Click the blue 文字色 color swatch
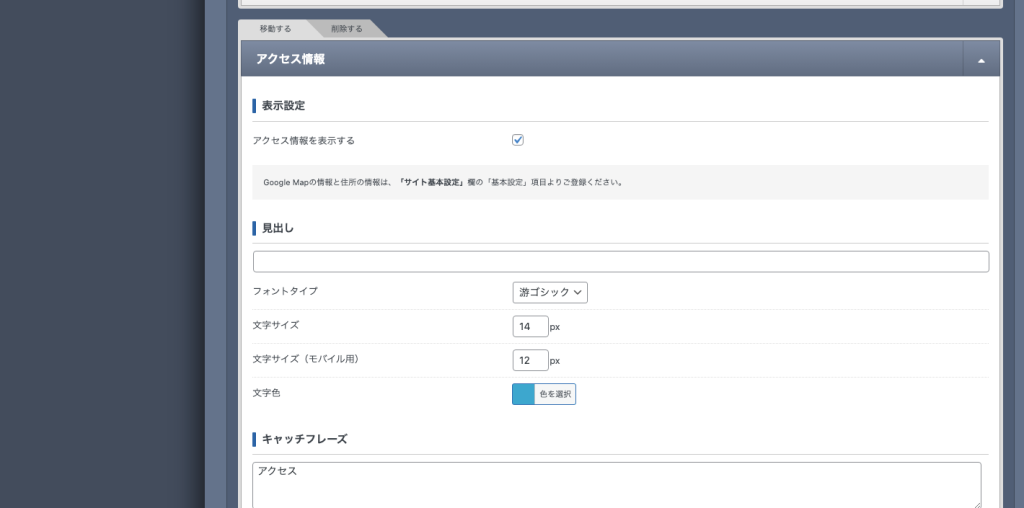 coord(524,394)
